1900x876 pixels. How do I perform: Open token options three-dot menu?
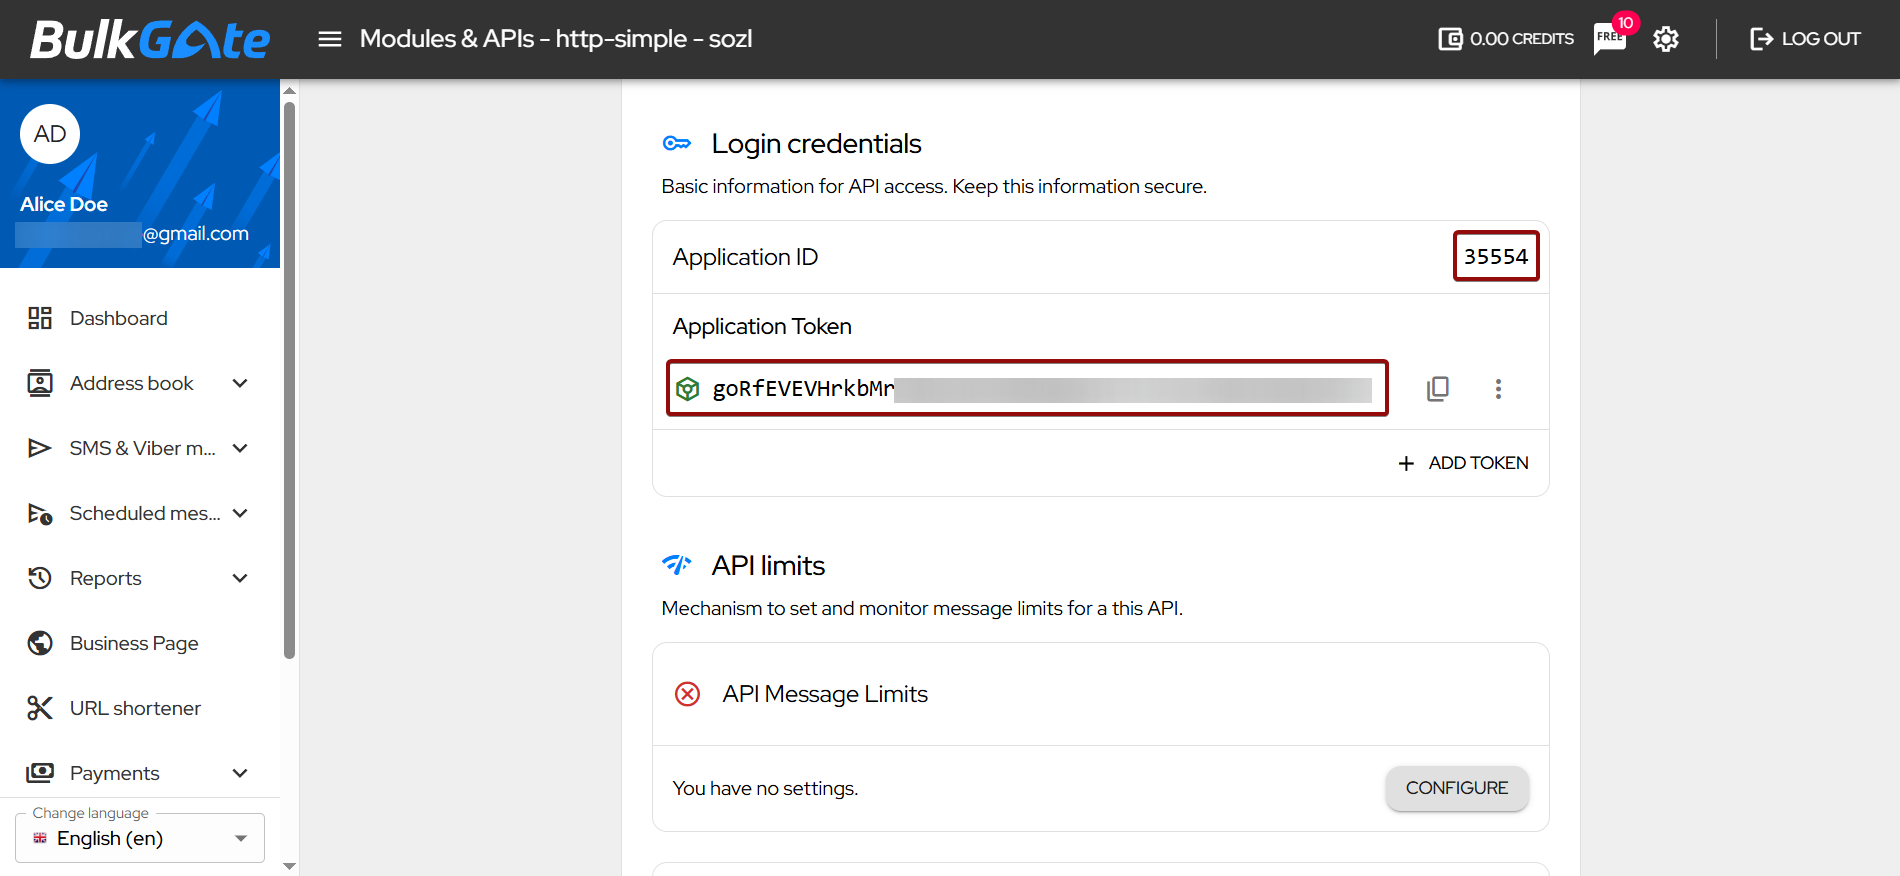(x=1497, y=389)
